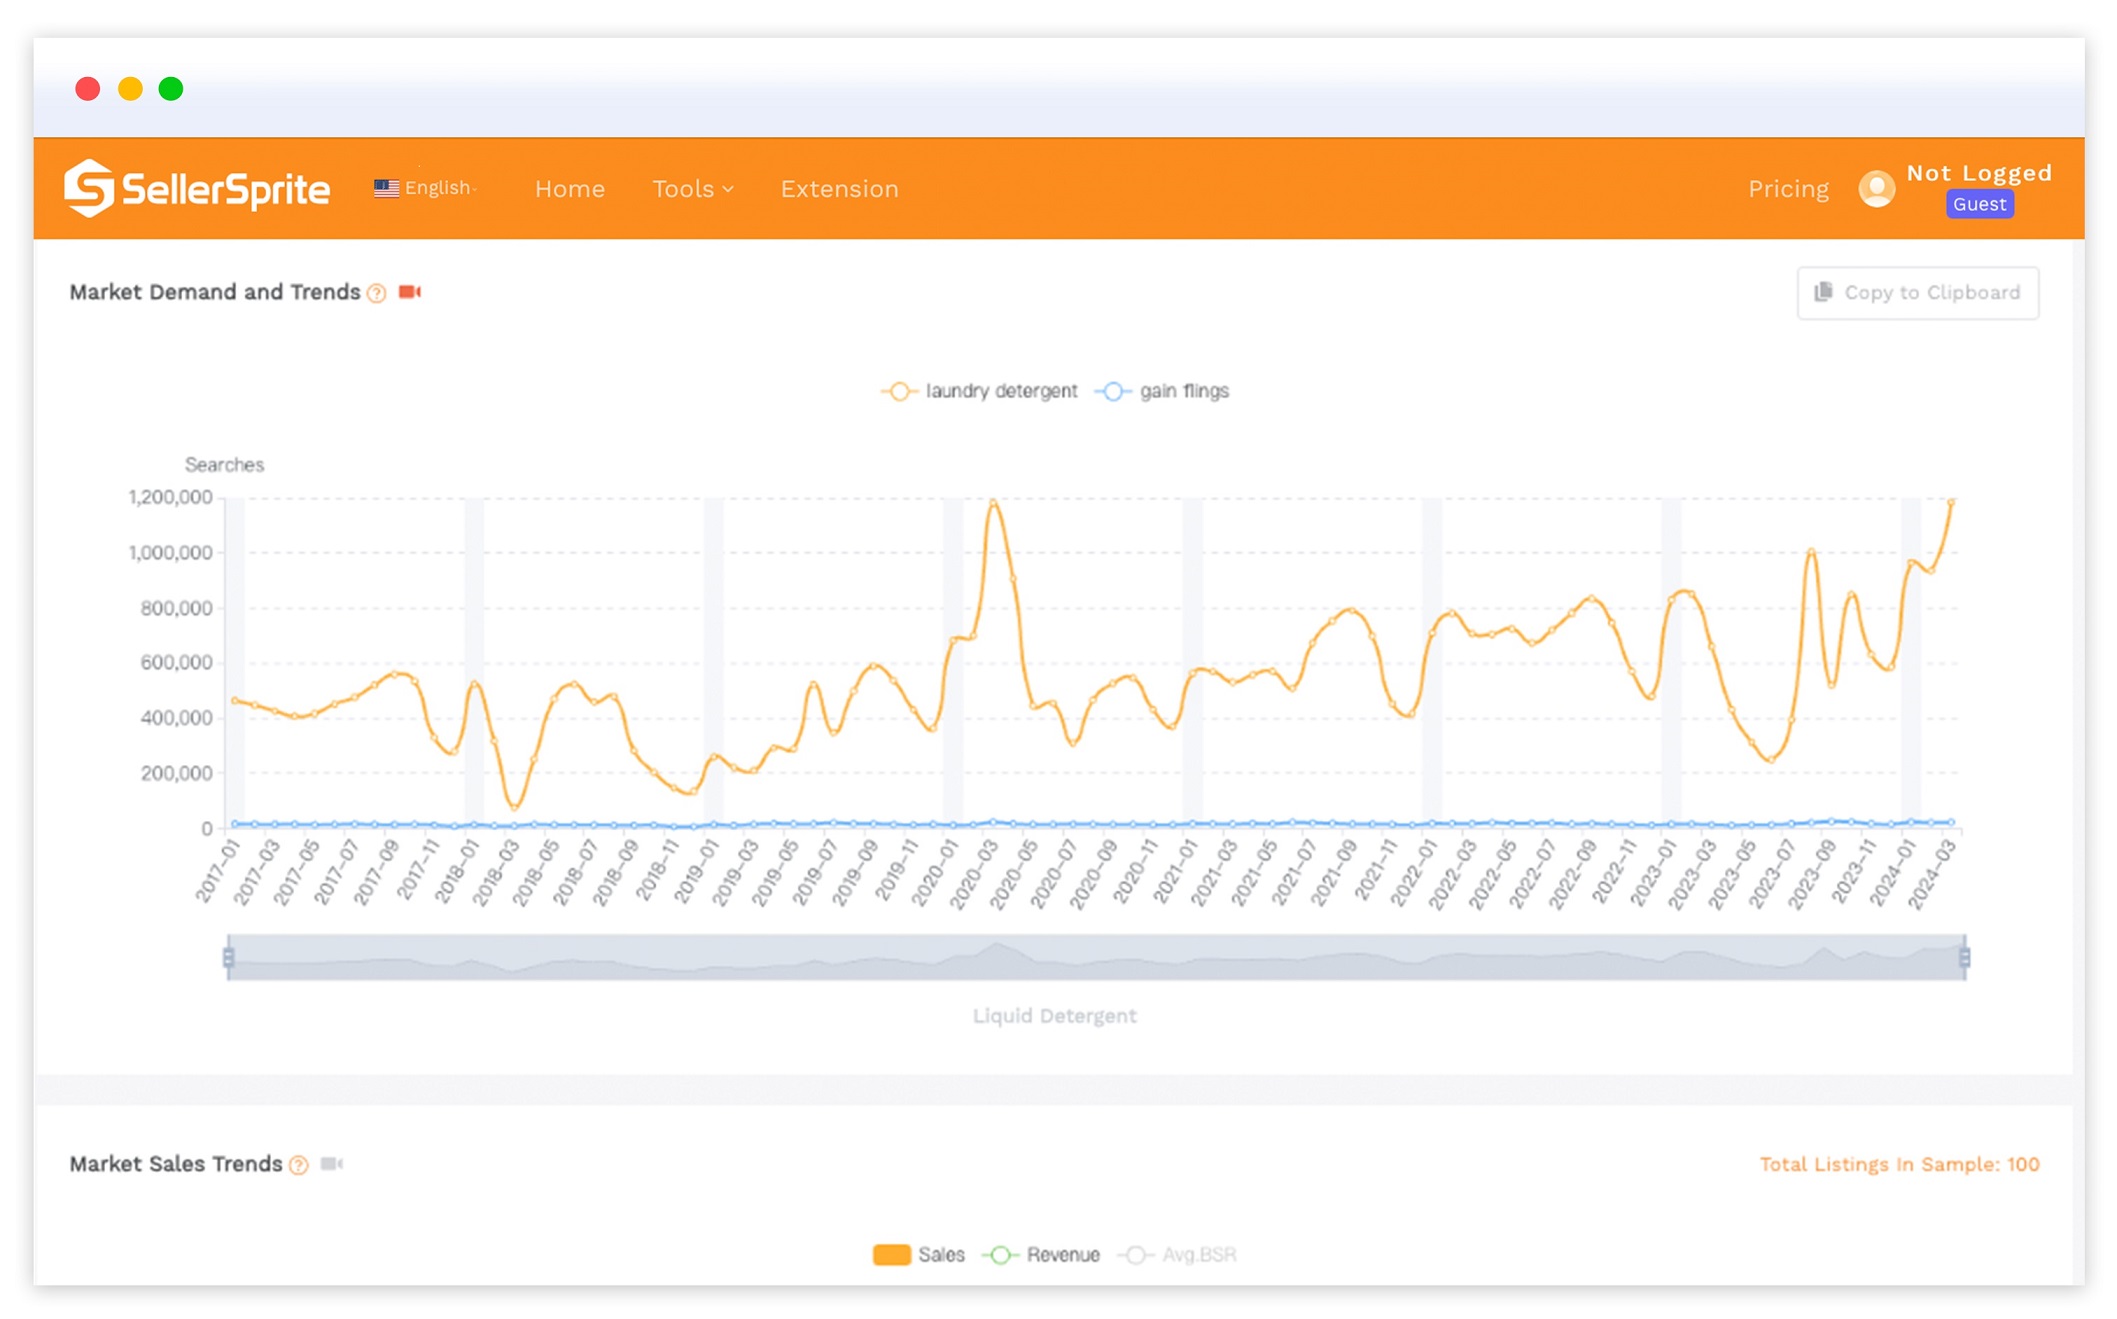Open the Pricing page
Screen dimensions: 2117x1319
[x=1788, y=189]
